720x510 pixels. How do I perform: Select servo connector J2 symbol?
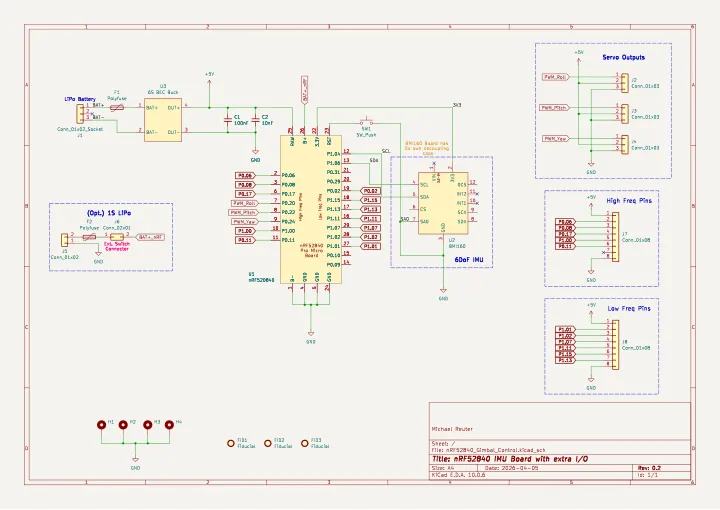[625, 83]
